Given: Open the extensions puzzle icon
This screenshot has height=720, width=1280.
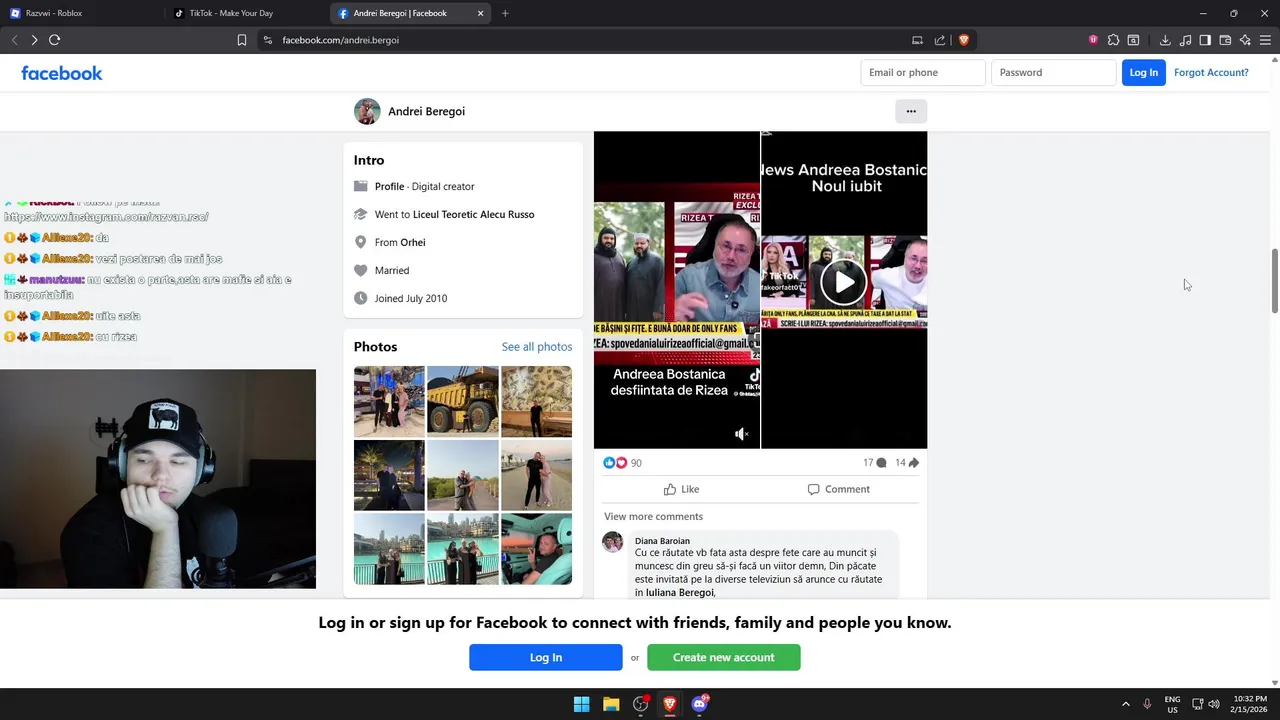Looking at the screenshot, I should tap(1113, 40).
